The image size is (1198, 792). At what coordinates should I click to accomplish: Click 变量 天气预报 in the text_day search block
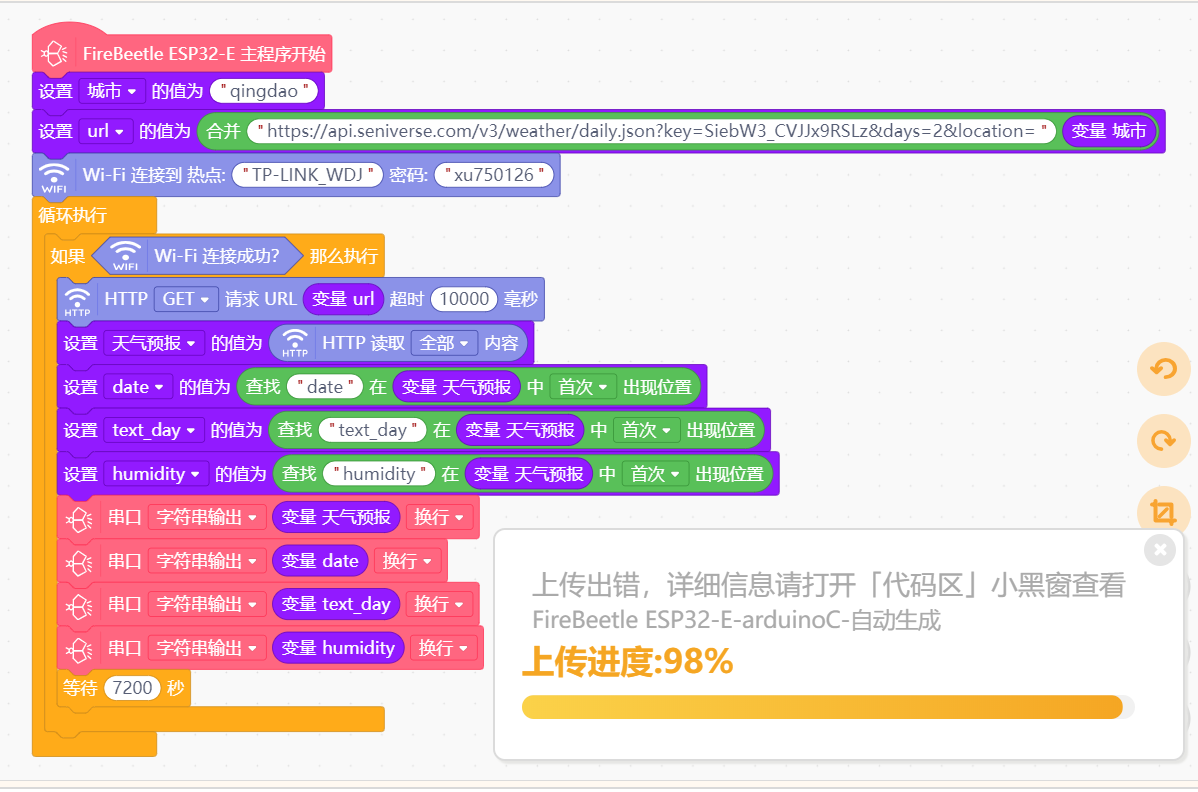[x=520, y=430]
